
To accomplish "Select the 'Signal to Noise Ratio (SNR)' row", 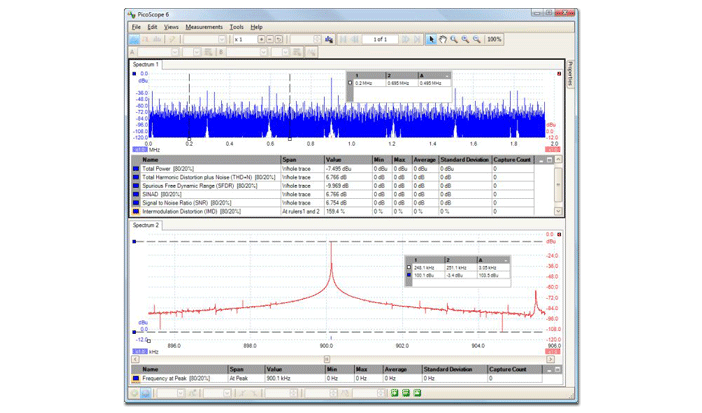I will pos(333,203).
